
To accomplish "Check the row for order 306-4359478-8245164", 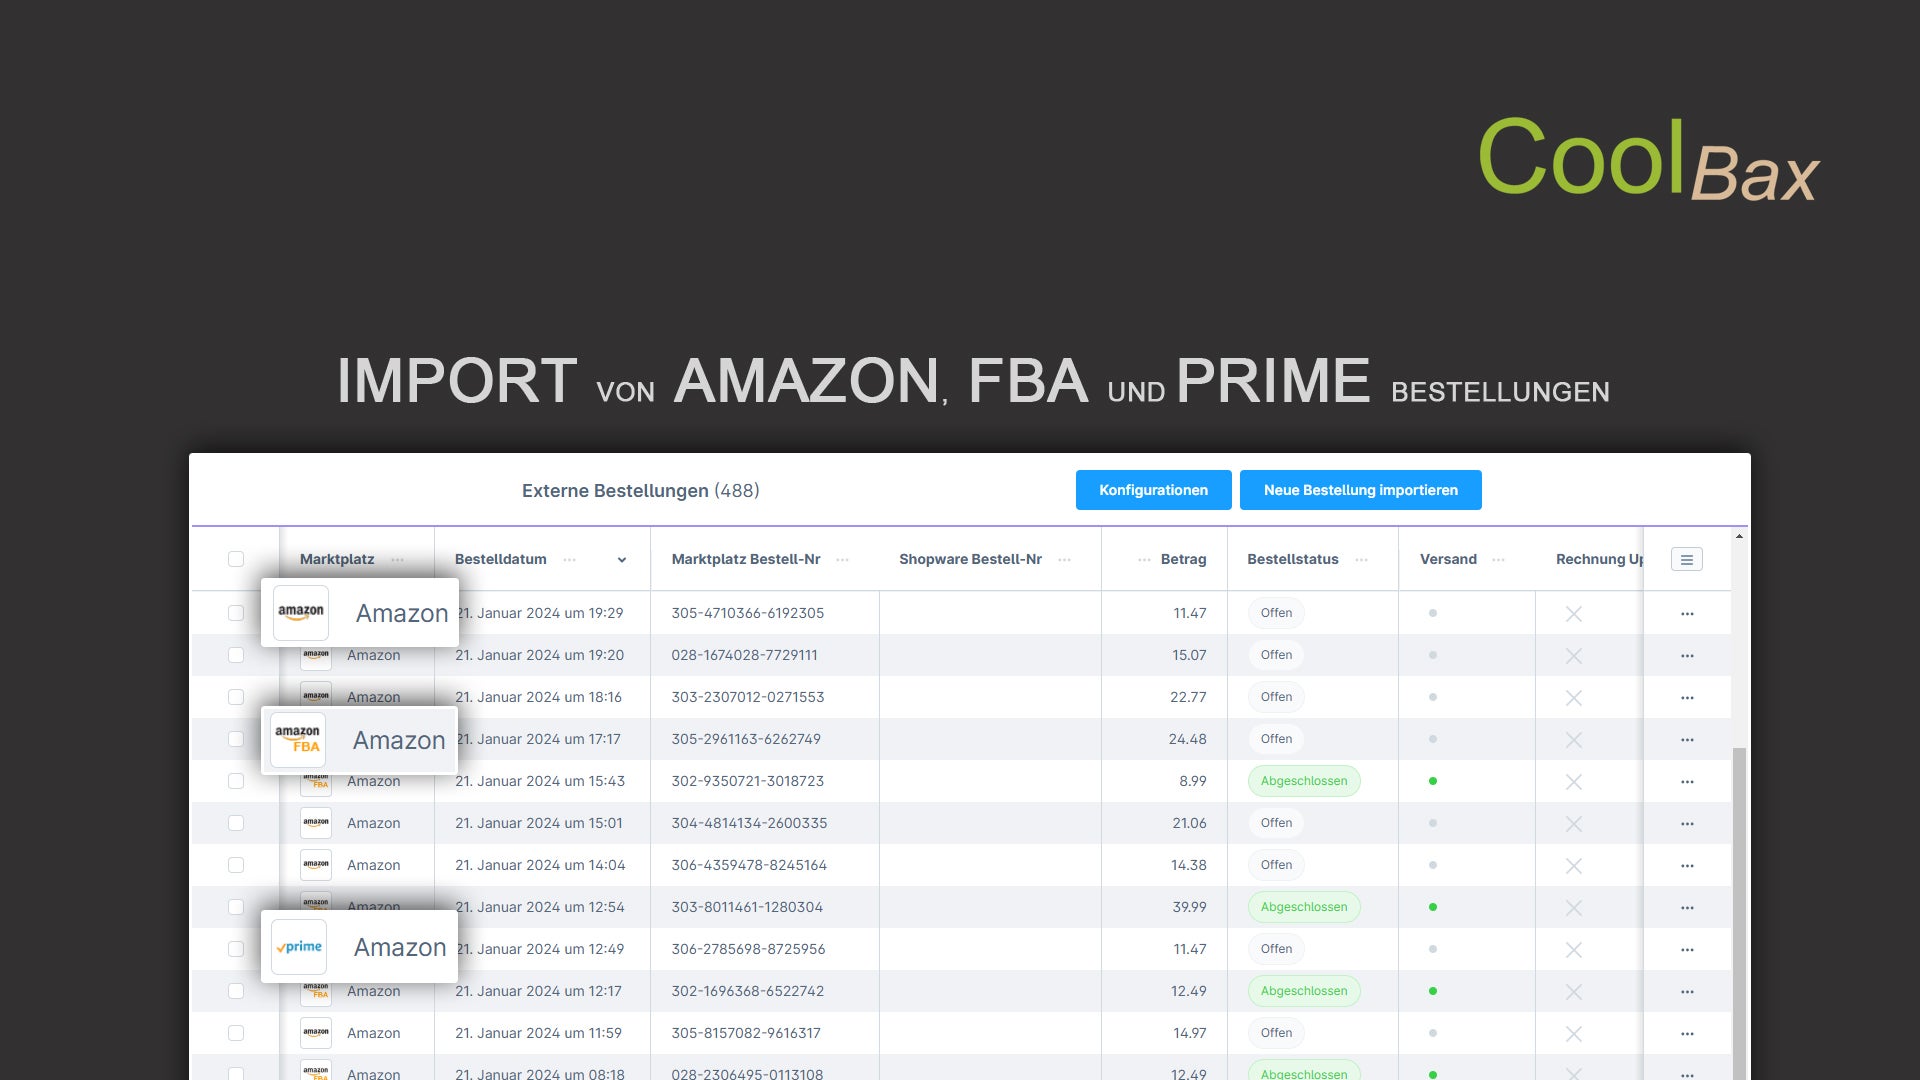I will [236, 865].
